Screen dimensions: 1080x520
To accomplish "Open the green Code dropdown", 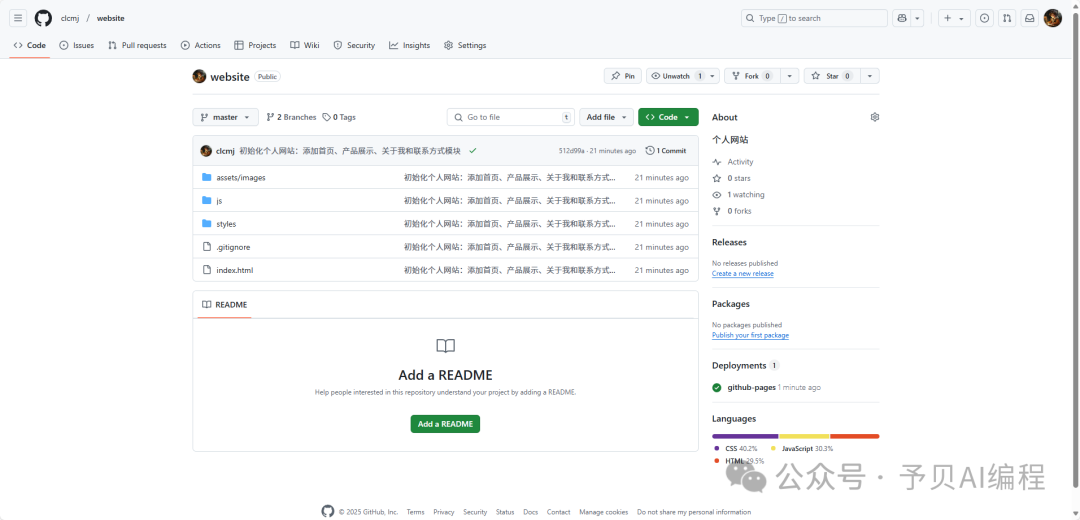I will (668, 117).
